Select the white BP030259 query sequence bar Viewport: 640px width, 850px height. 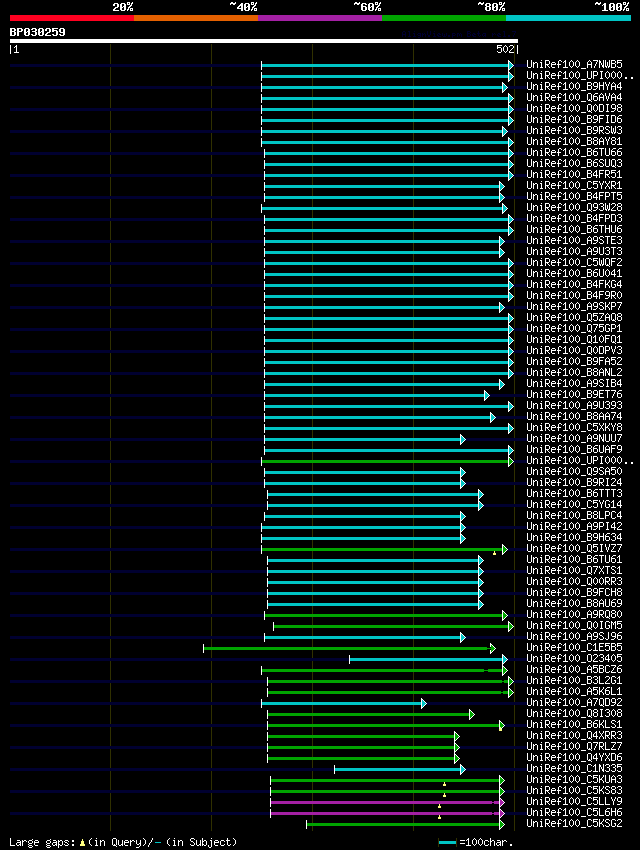point(264,41)
